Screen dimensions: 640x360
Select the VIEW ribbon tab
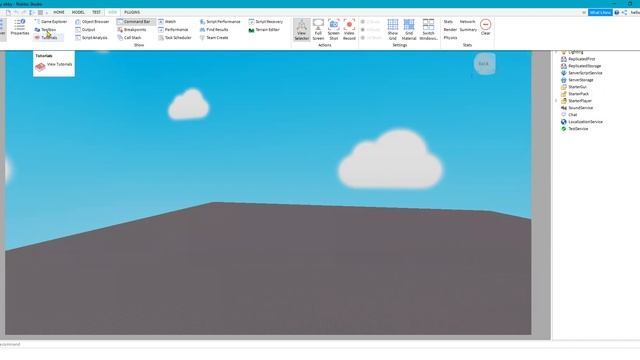[x=112, y=12]
